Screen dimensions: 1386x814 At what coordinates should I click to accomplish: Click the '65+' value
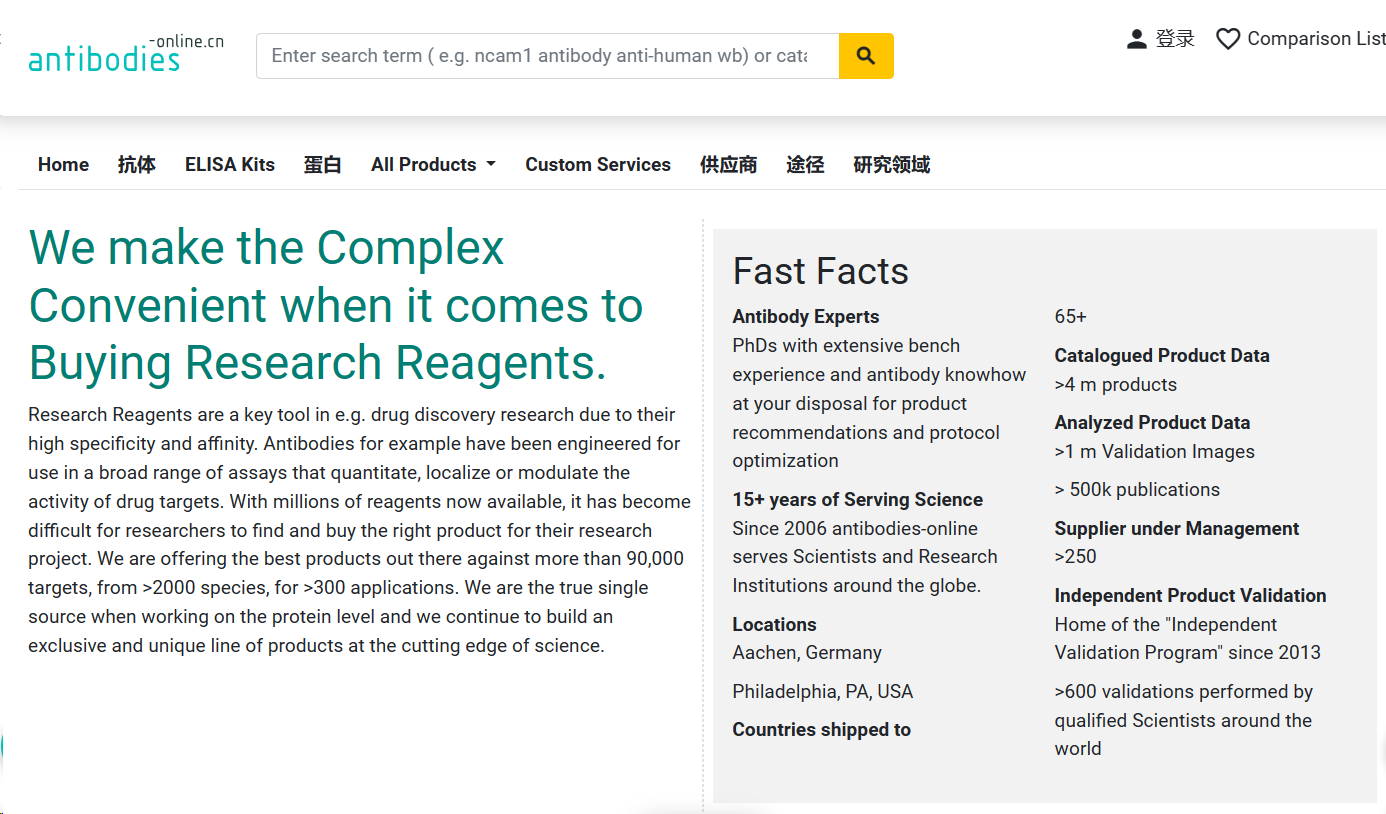point(1070,317)
